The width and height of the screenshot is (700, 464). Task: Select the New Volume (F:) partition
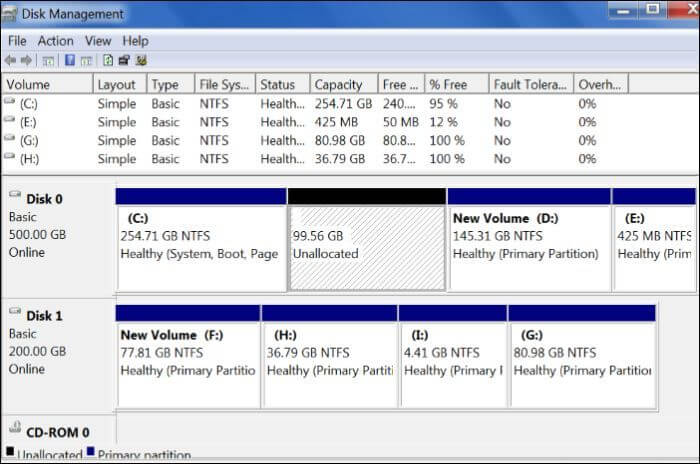coord(188,362)
